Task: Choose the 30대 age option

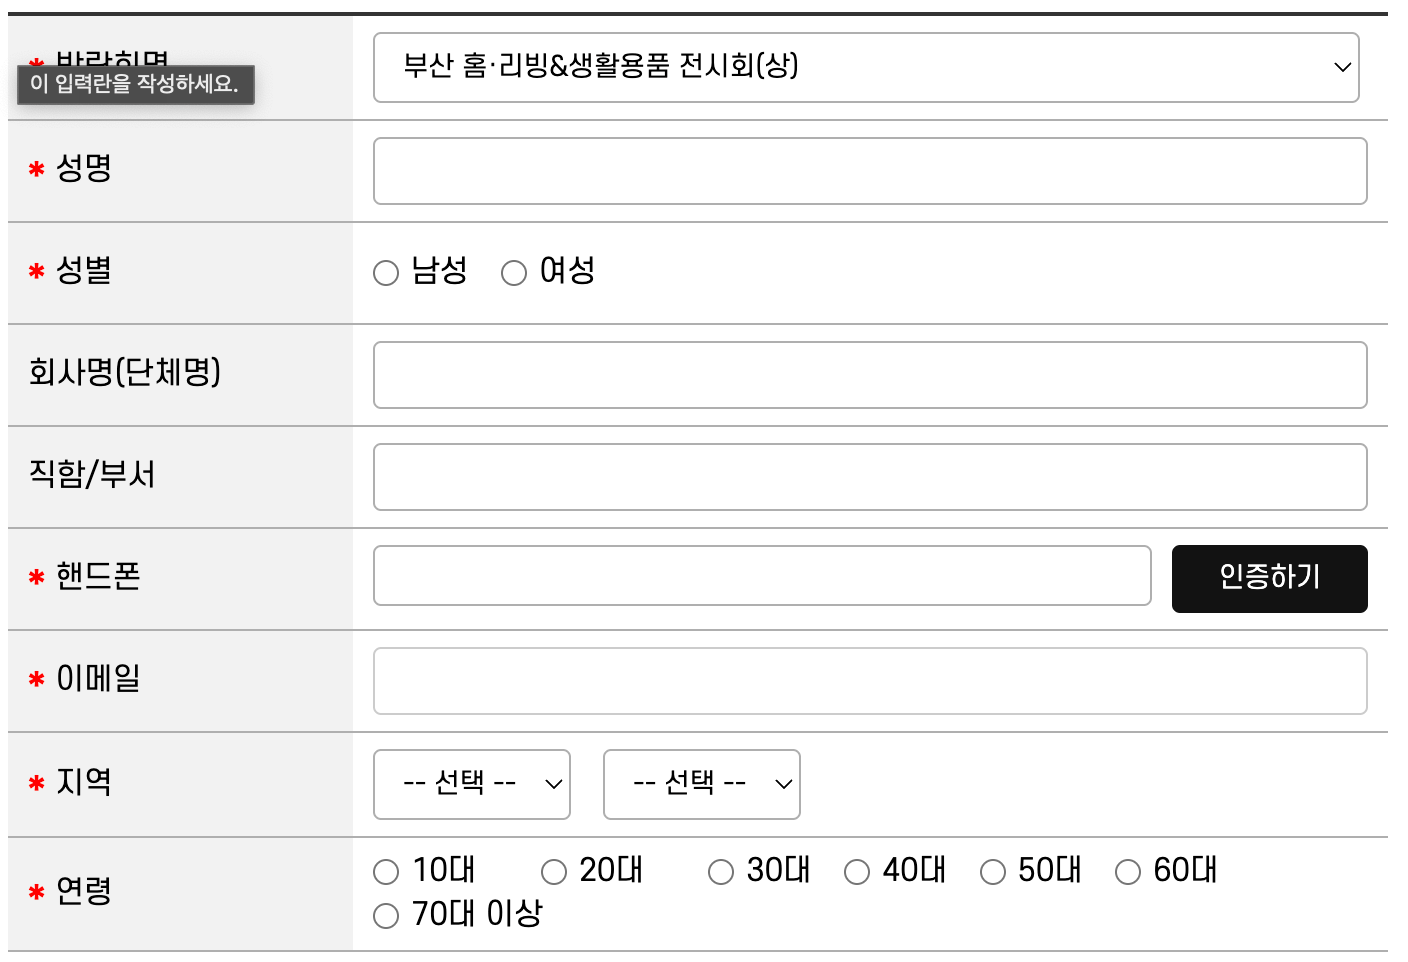Action: pyautogui.click(x=720, y=872)
